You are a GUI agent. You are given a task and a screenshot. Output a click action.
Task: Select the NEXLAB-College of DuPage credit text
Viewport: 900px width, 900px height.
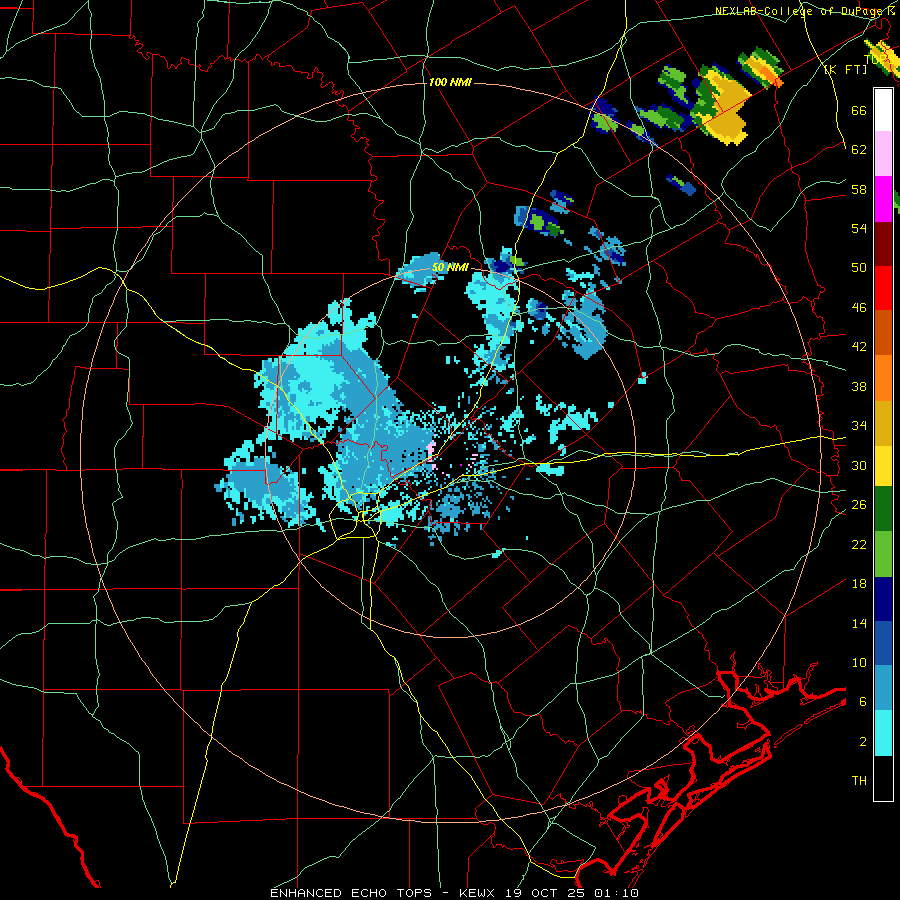[x=806, y=11]
